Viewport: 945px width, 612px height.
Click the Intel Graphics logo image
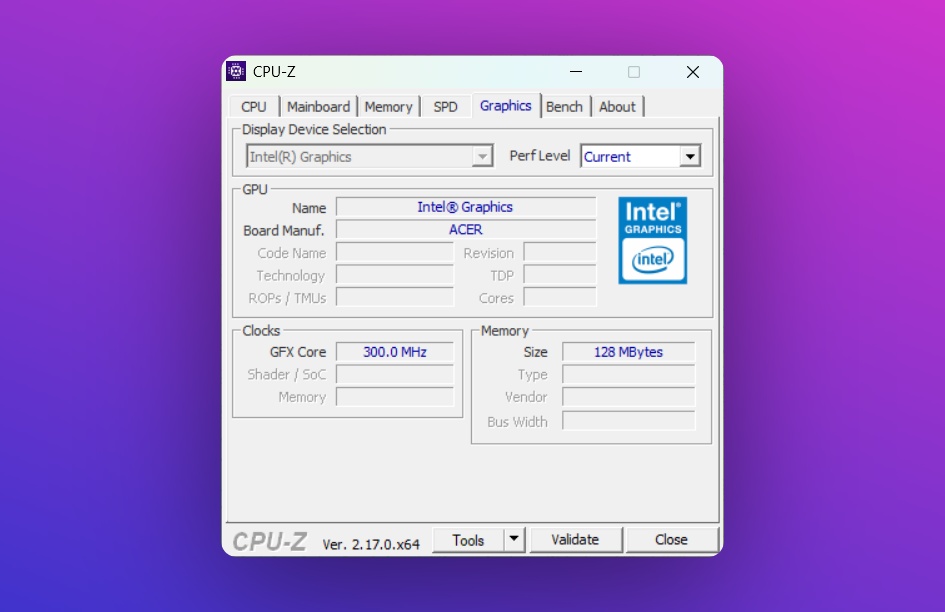click(x=652, y=240)
